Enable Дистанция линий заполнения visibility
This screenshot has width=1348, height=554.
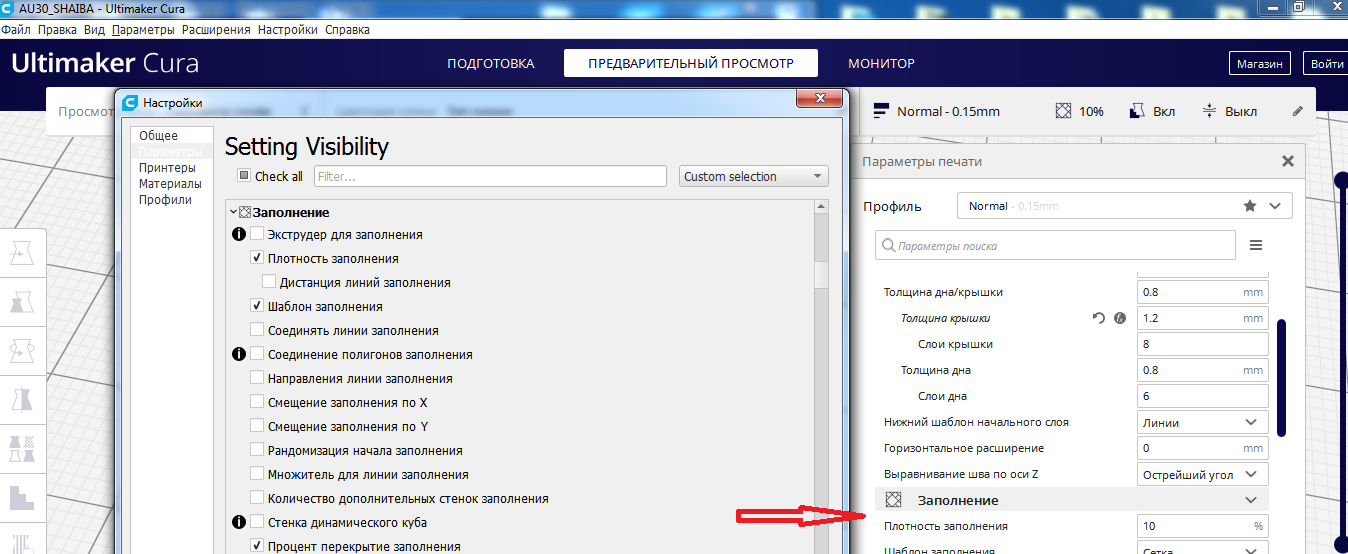pos(269,282)
